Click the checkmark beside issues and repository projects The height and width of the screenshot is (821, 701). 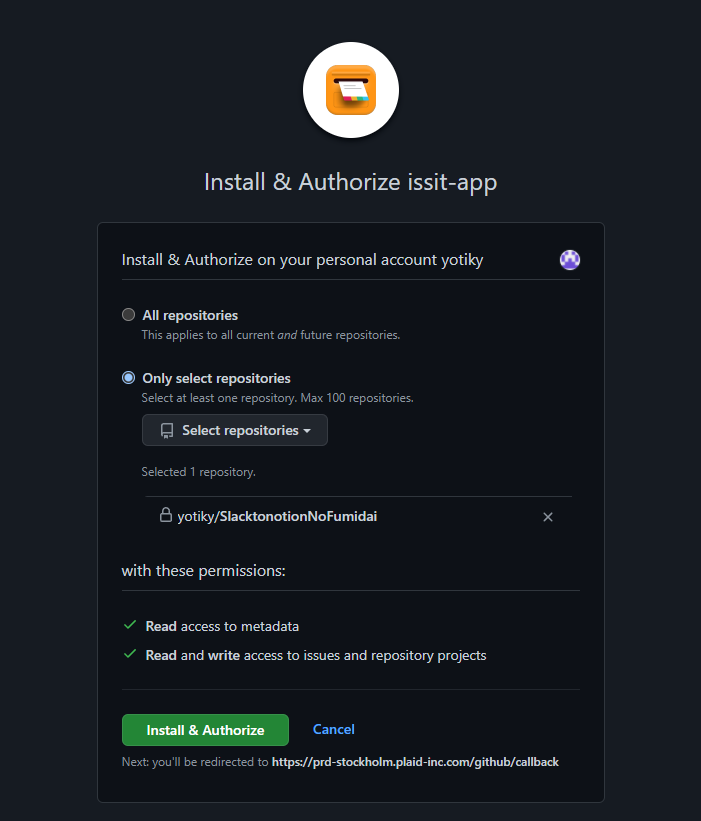[130, 654]
